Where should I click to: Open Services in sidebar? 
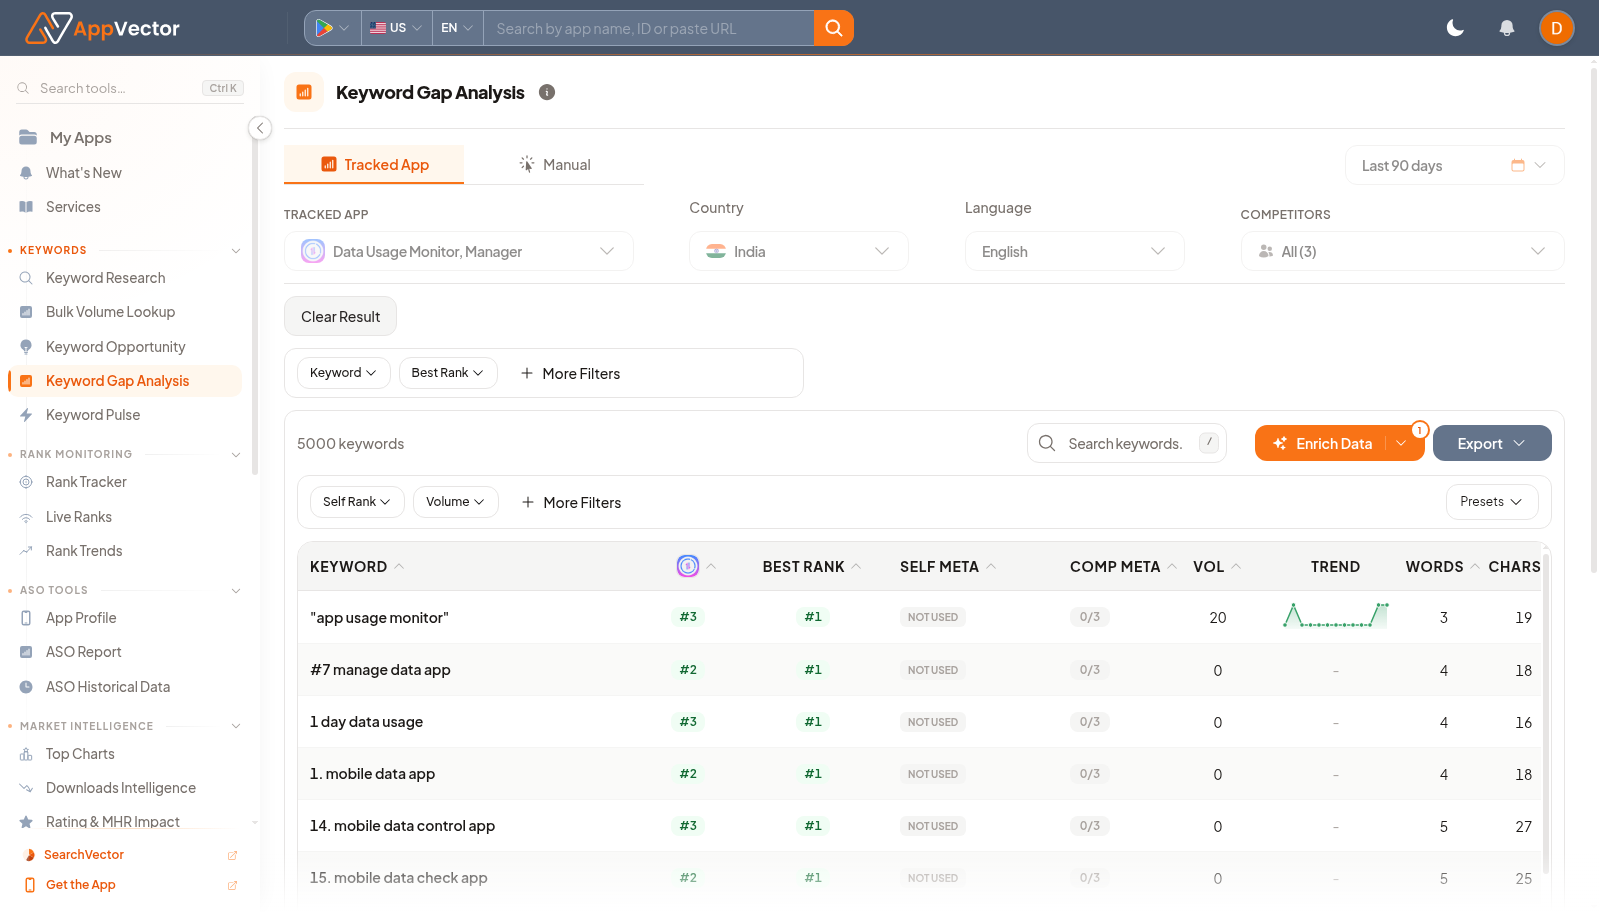(x=73, y=207)
